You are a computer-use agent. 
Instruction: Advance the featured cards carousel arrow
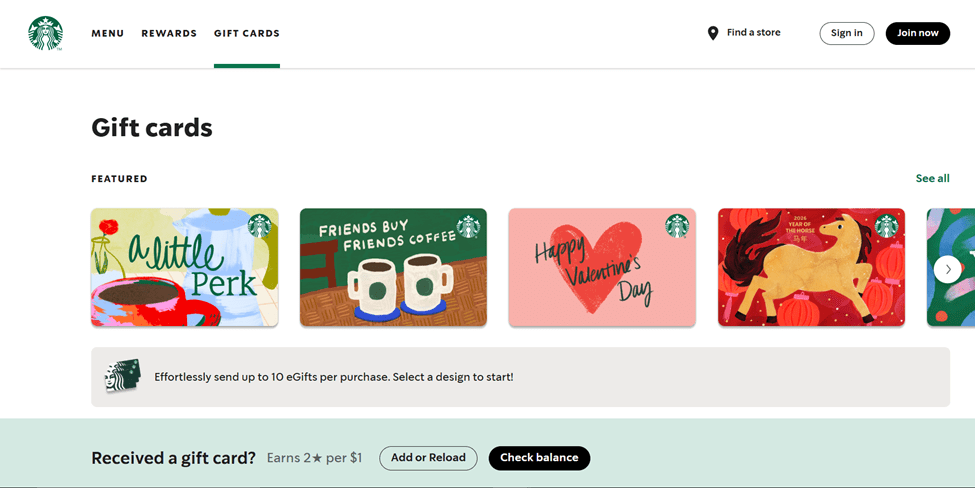pos(947,269)
